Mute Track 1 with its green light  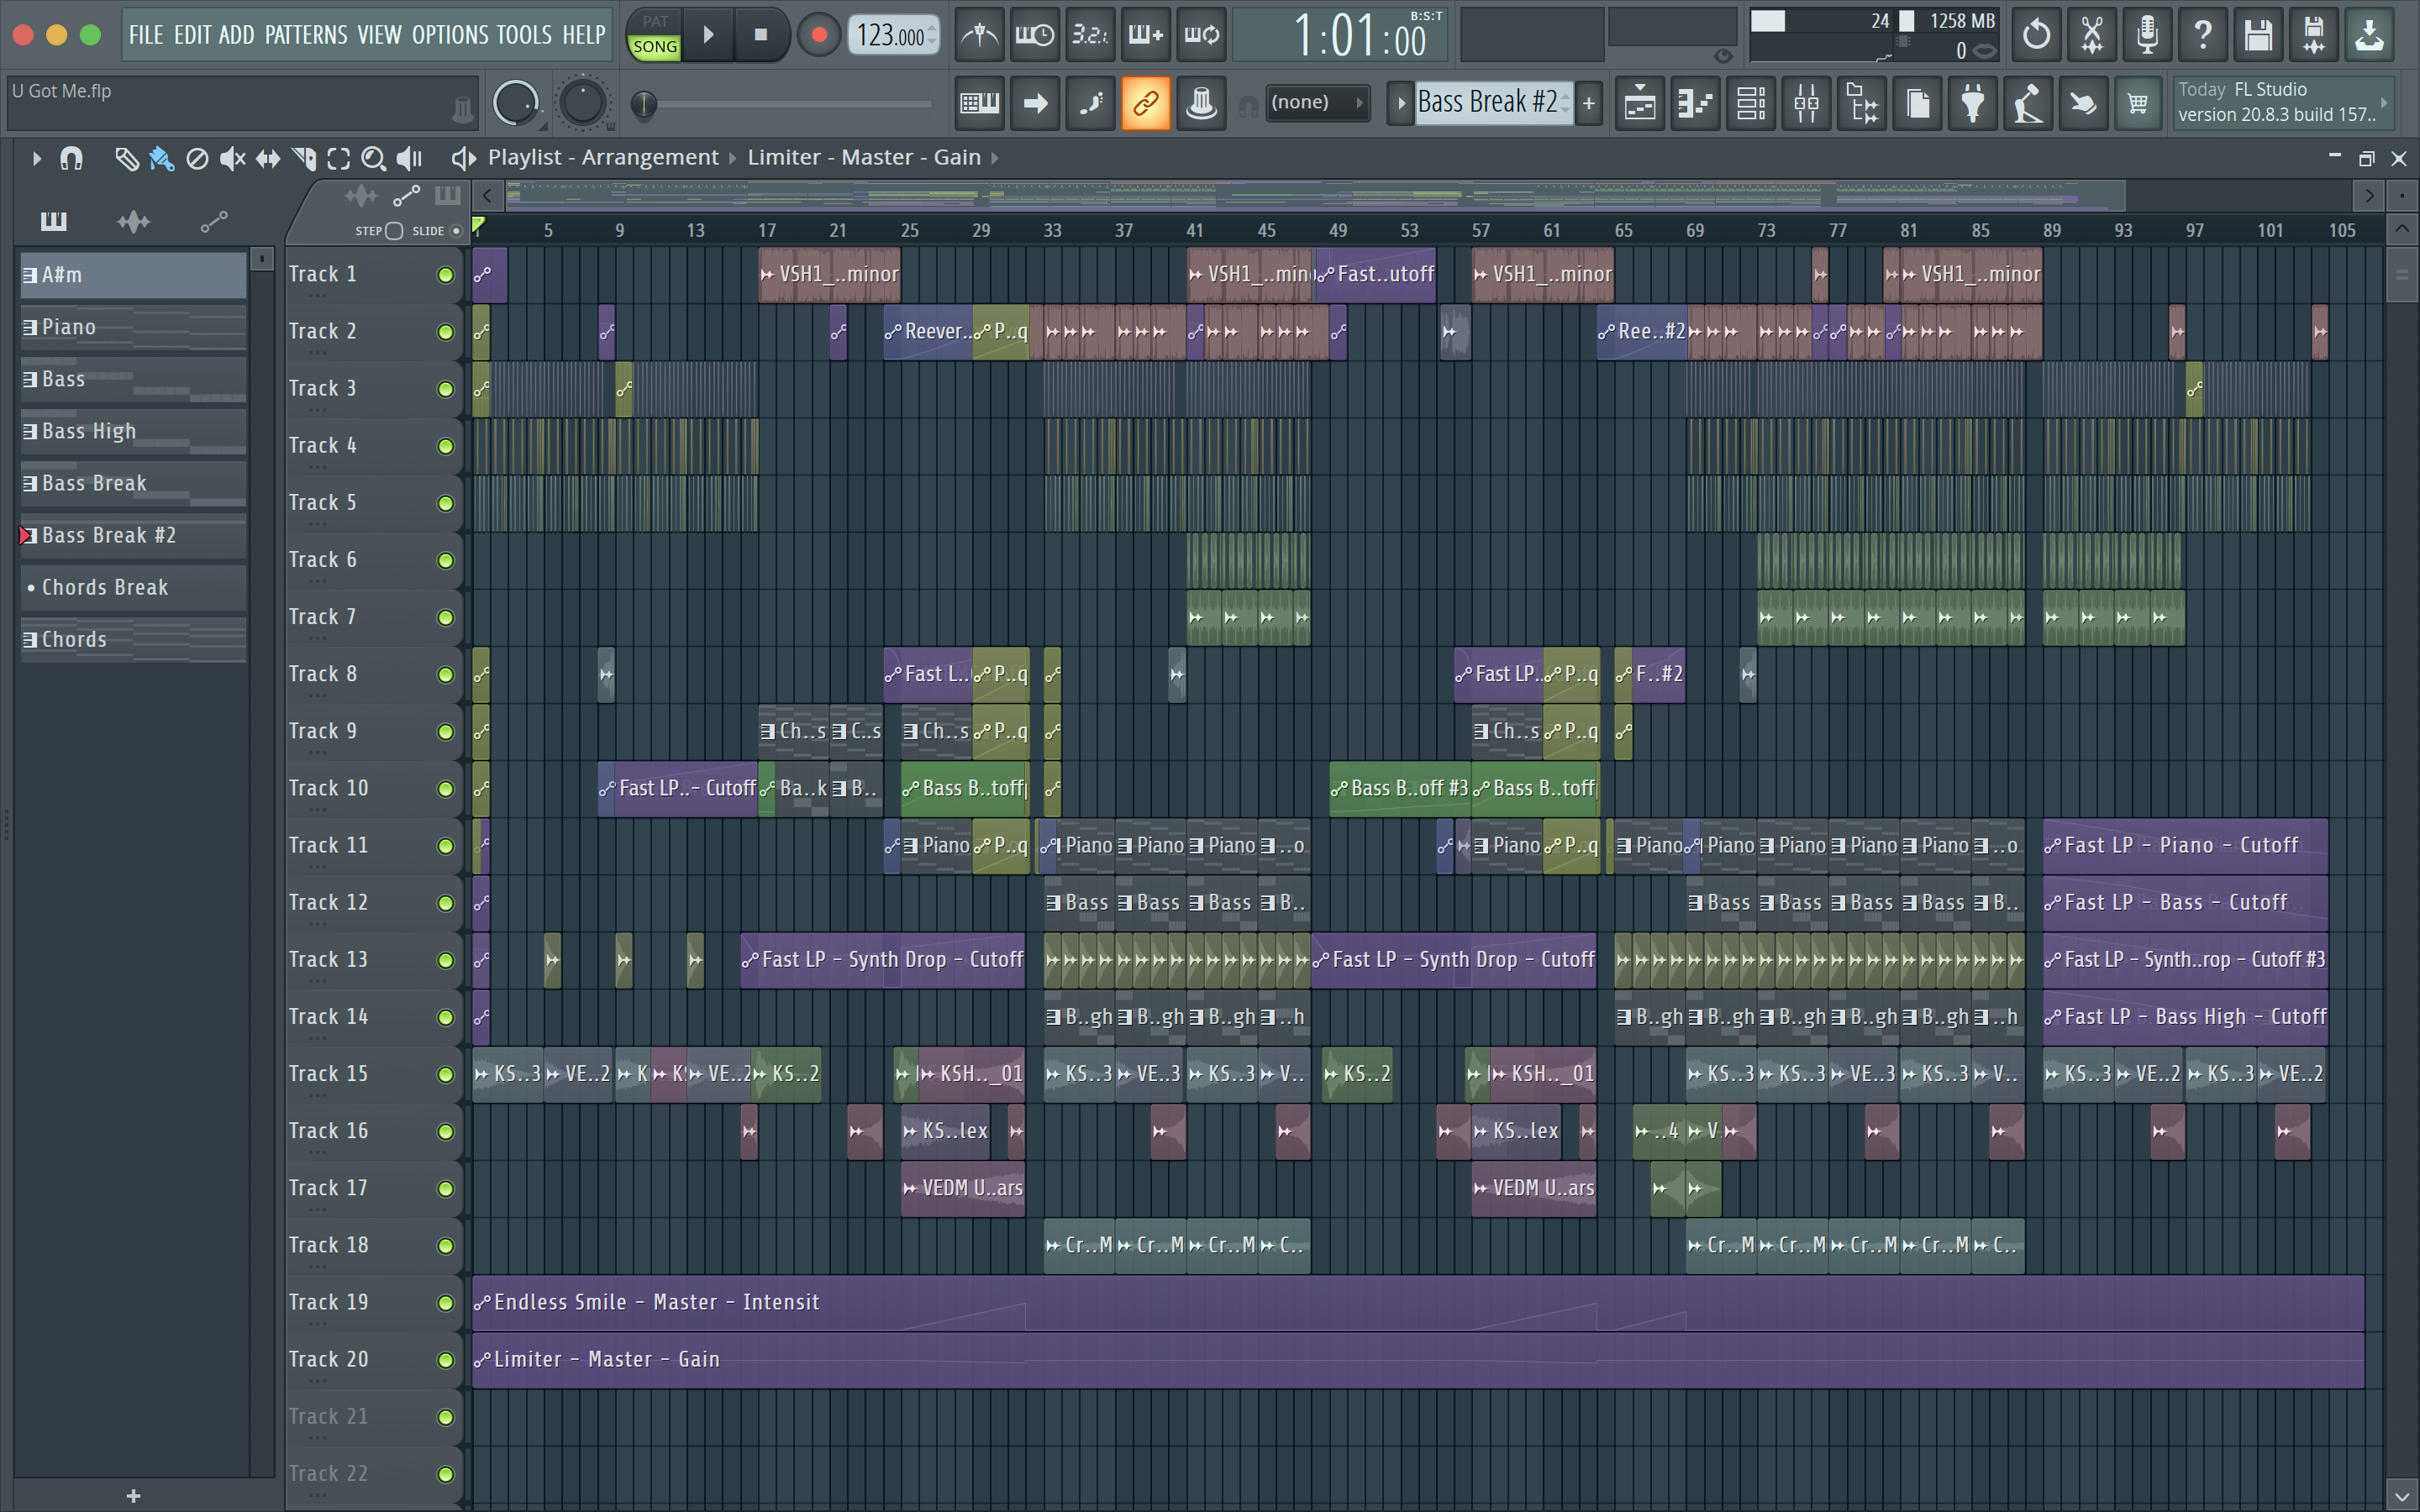[445, 275]
